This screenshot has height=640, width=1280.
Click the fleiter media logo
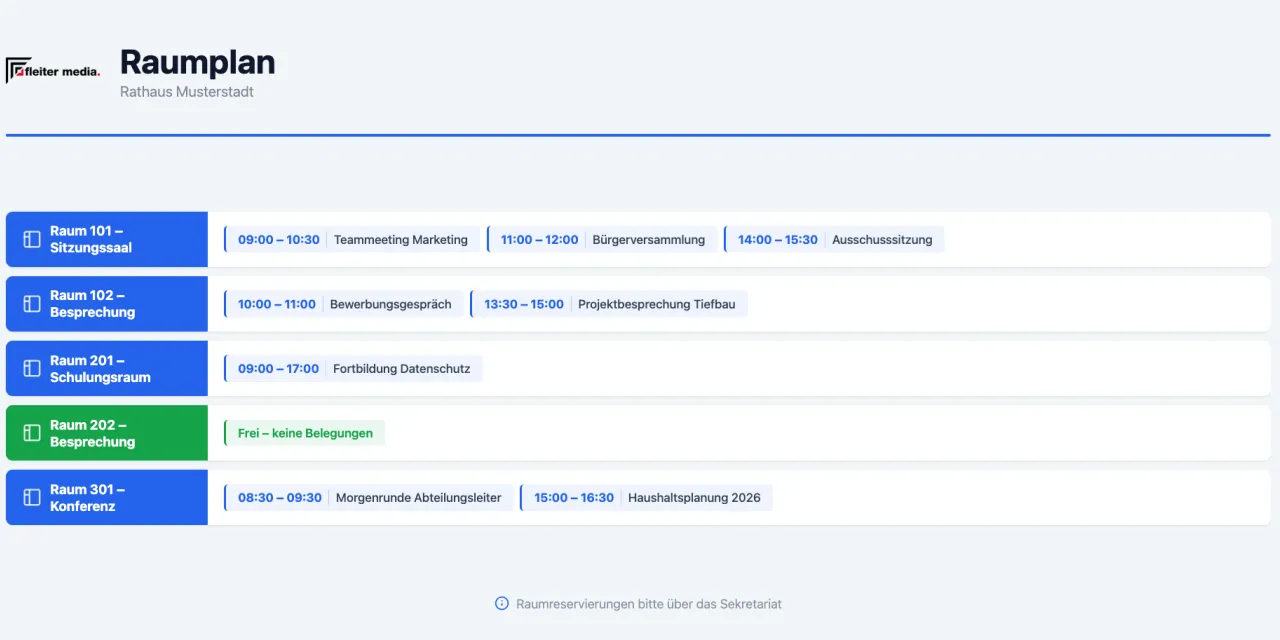53,71
